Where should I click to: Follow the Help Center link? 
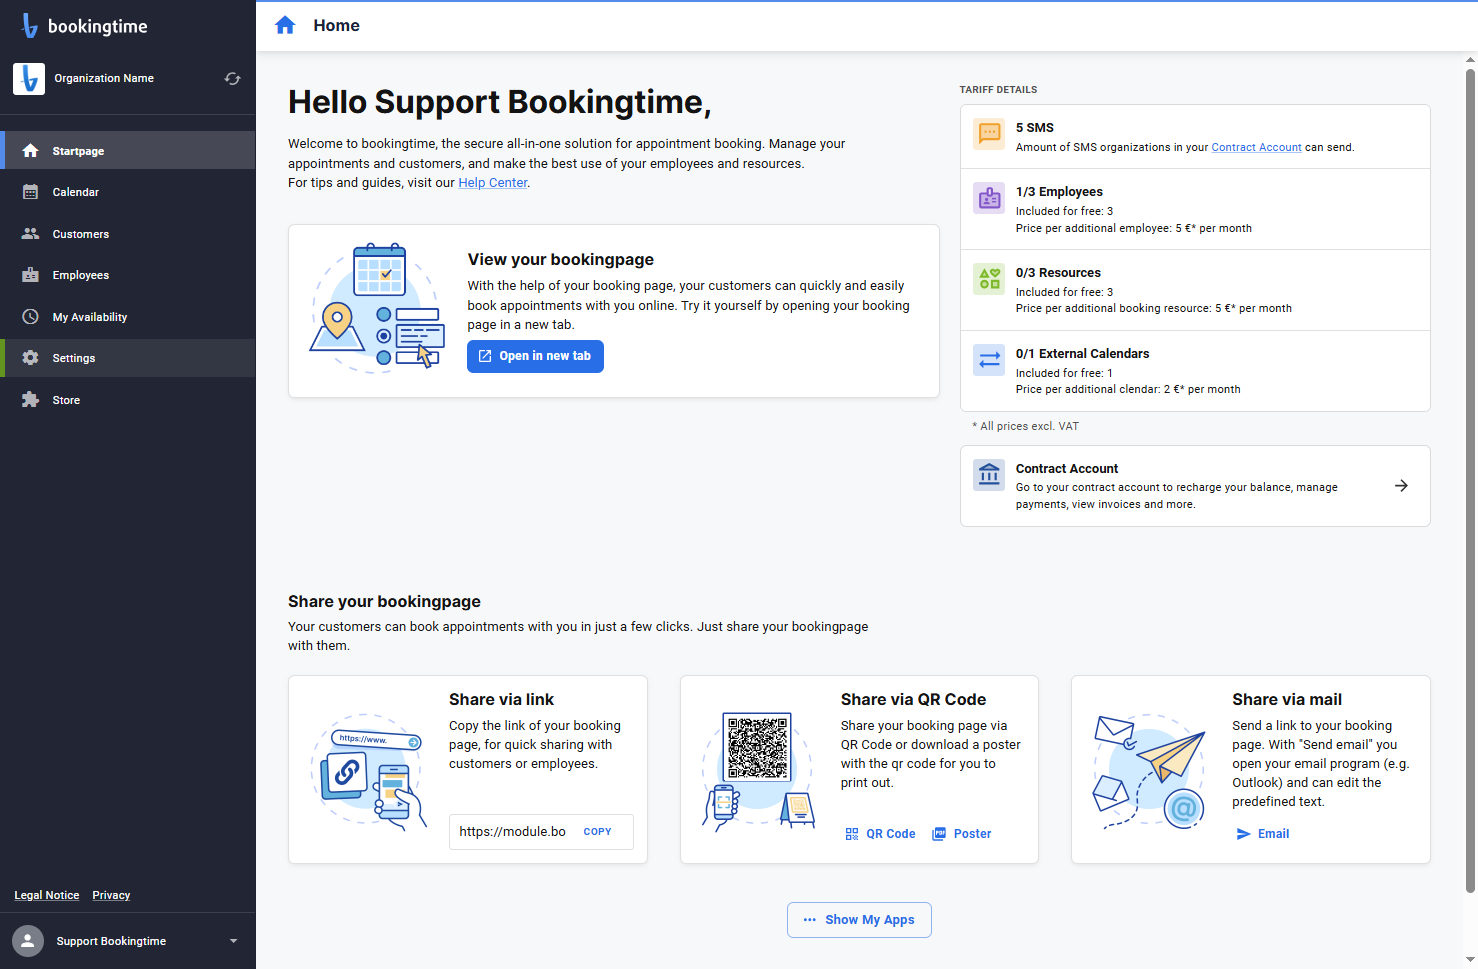click(x=492, y=183)
